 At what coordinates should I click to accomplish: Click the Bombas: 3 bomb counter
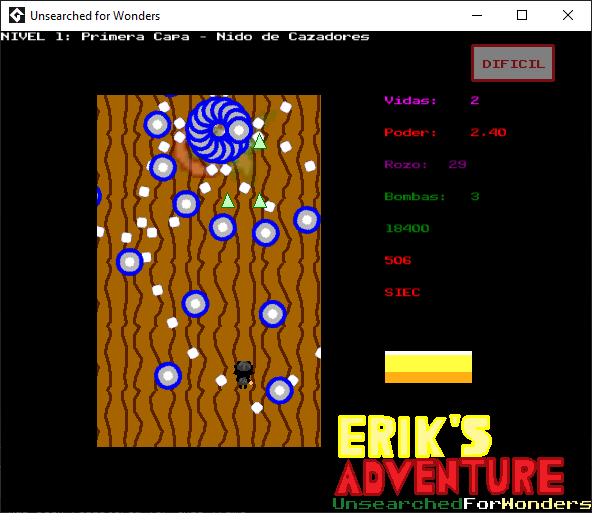[432, 197]
